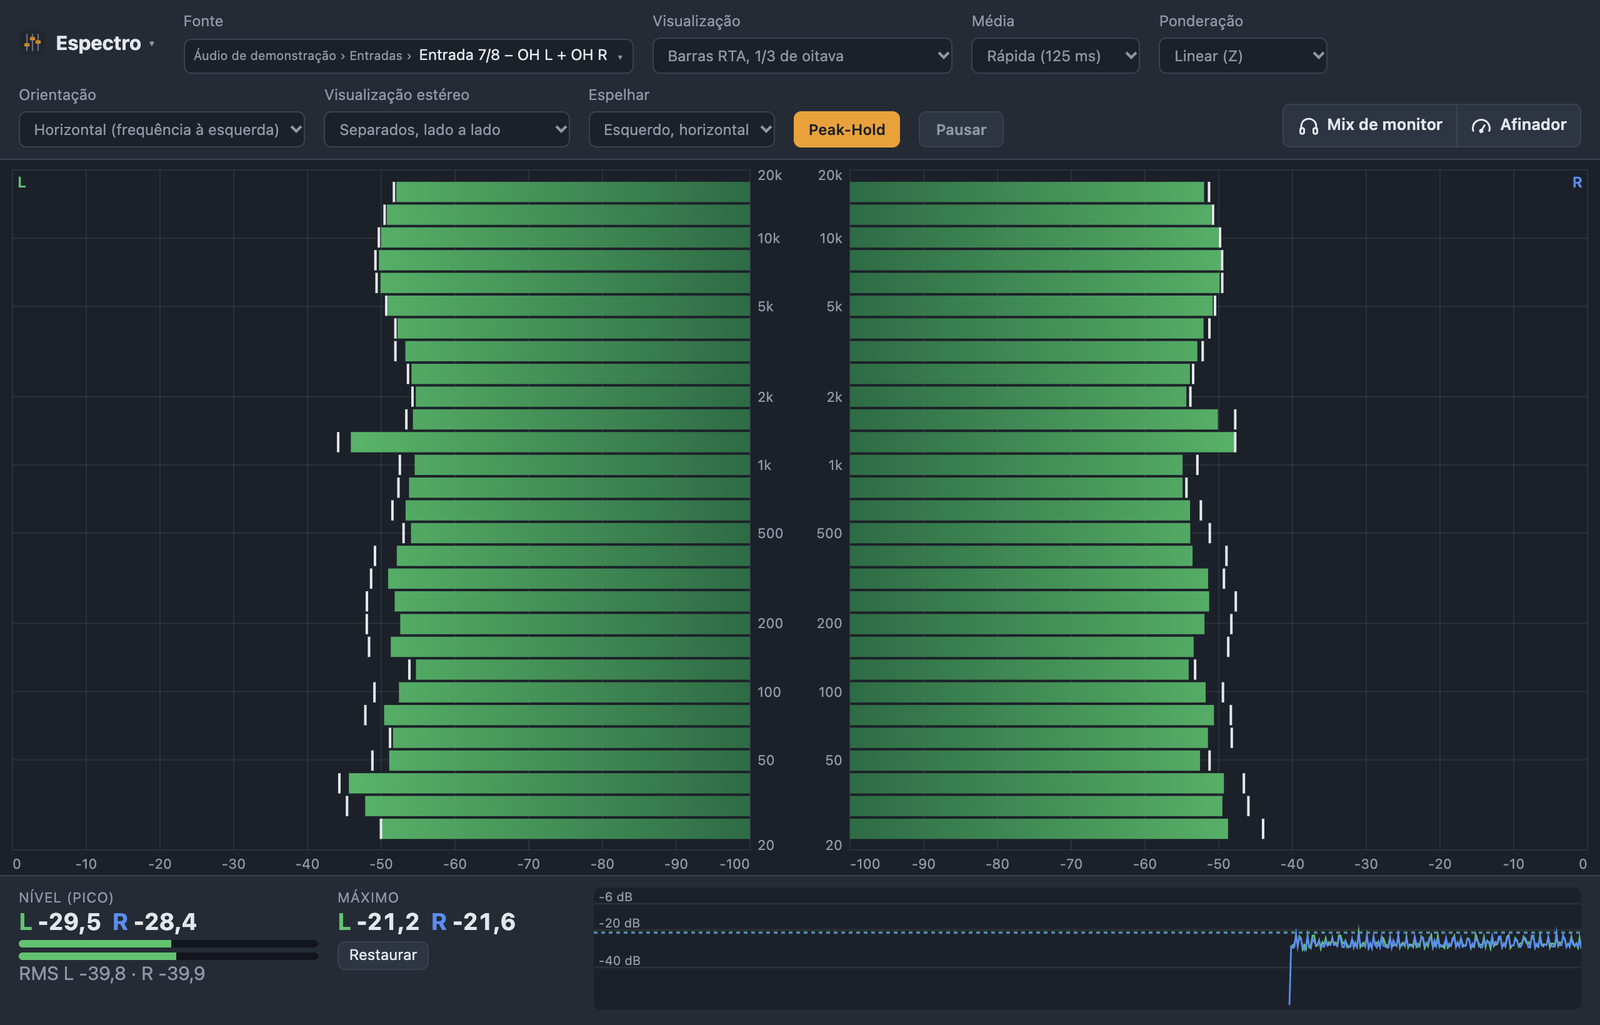
Task: Toggle the Peak-Hold button
Action: (x=847, y=129)
